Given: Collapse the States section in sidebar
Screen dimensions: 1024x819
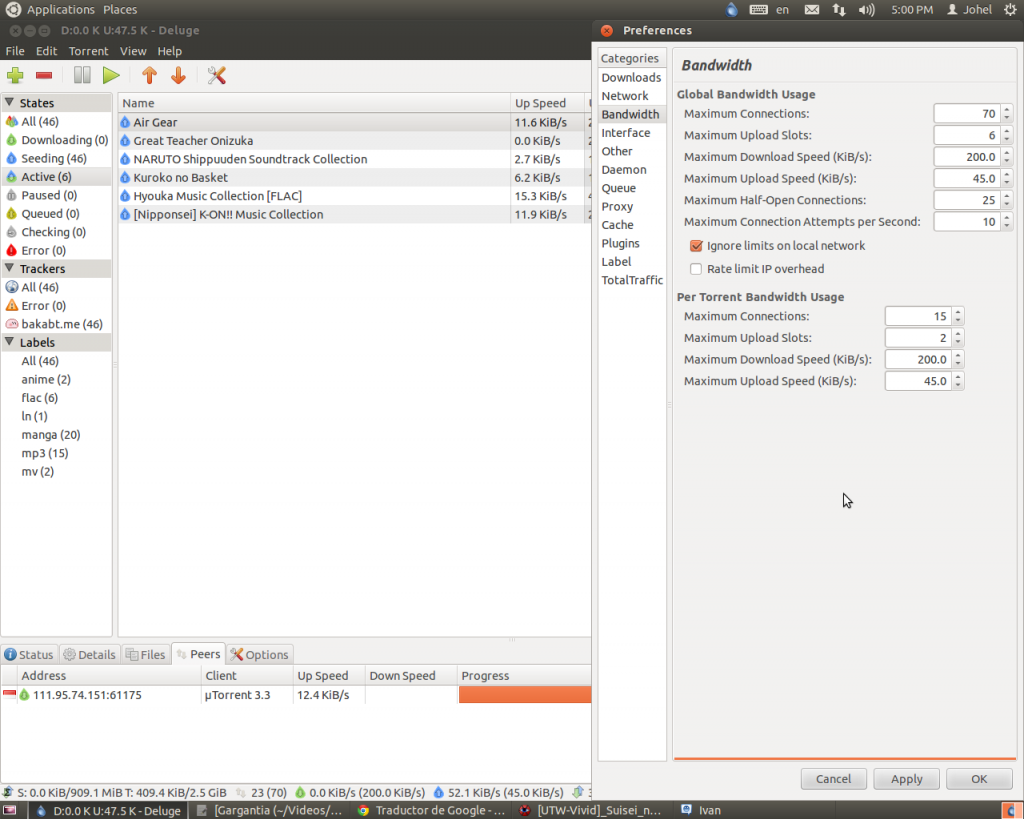Looking at the screenshot, I should [10, 103].
